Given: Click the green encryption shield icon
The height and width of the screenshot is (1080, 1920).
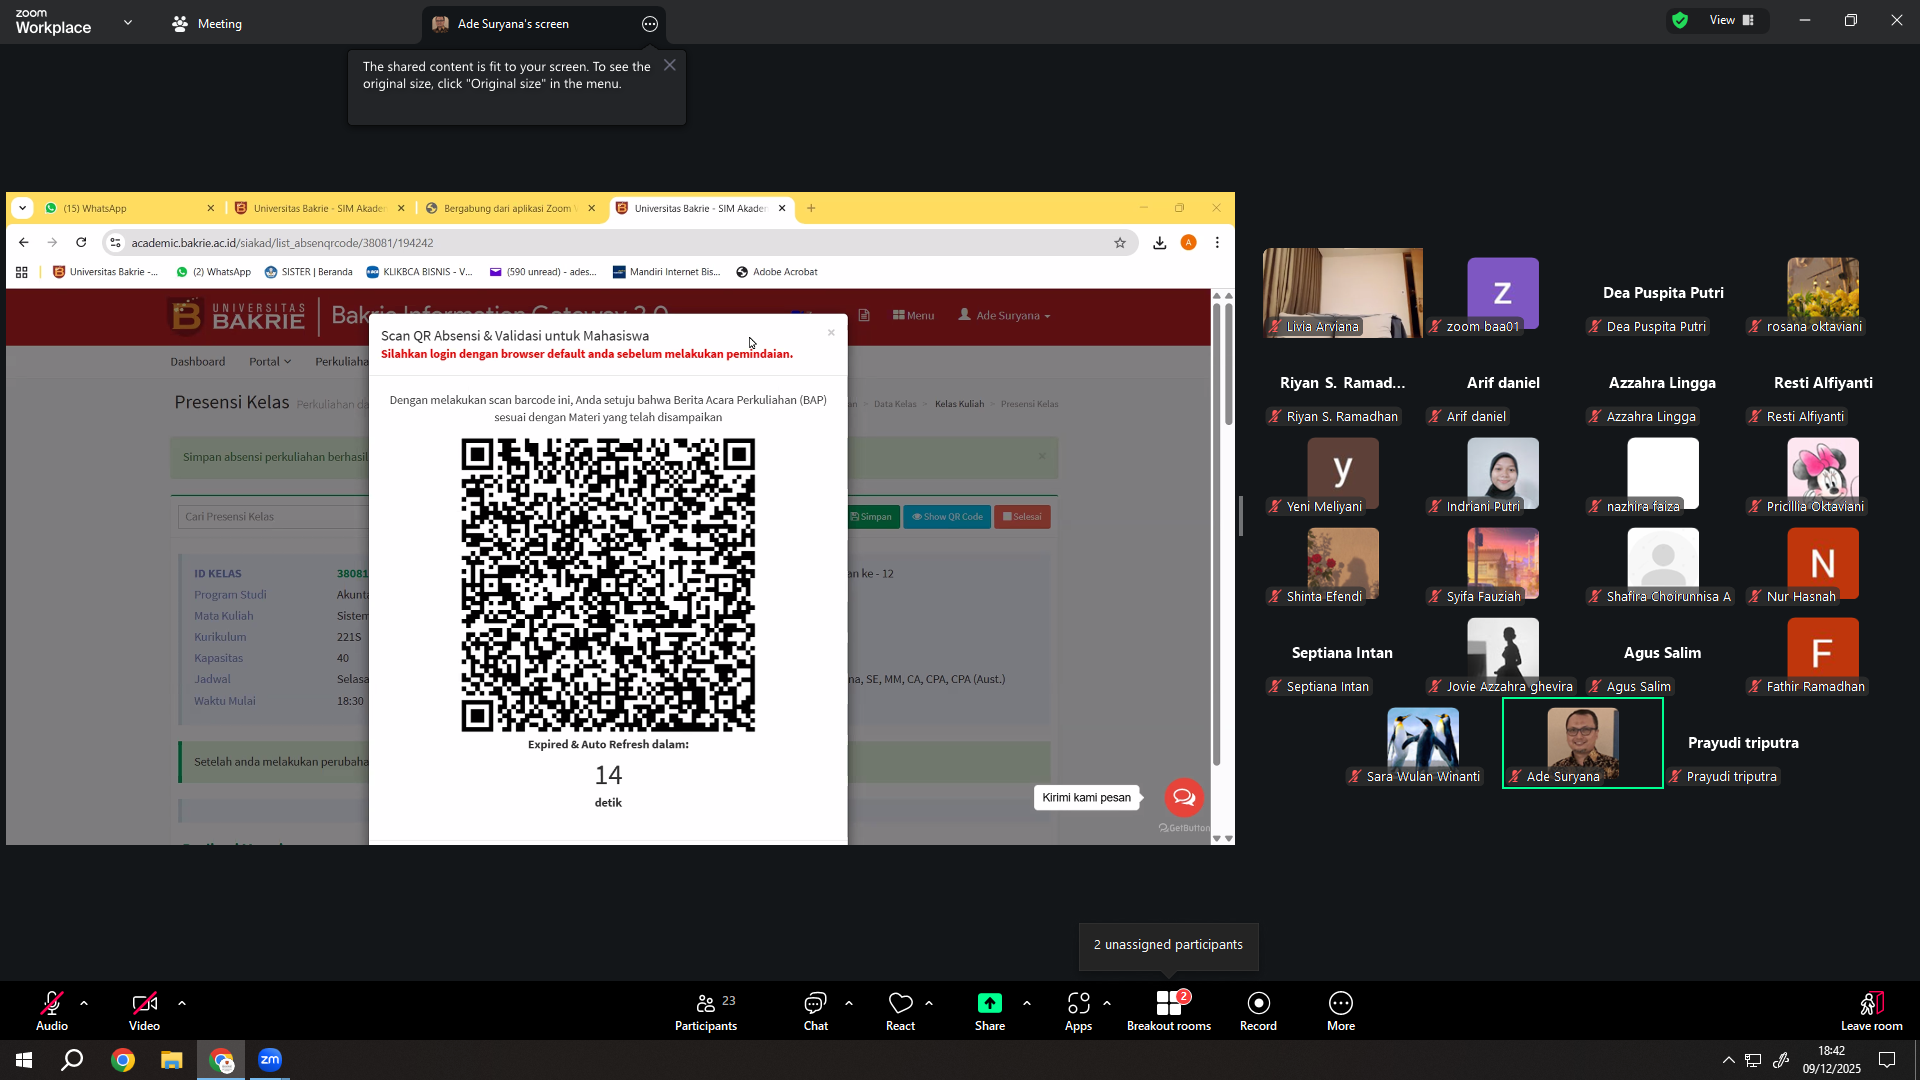Looking at the screenshot, I should coord(1680,20).
